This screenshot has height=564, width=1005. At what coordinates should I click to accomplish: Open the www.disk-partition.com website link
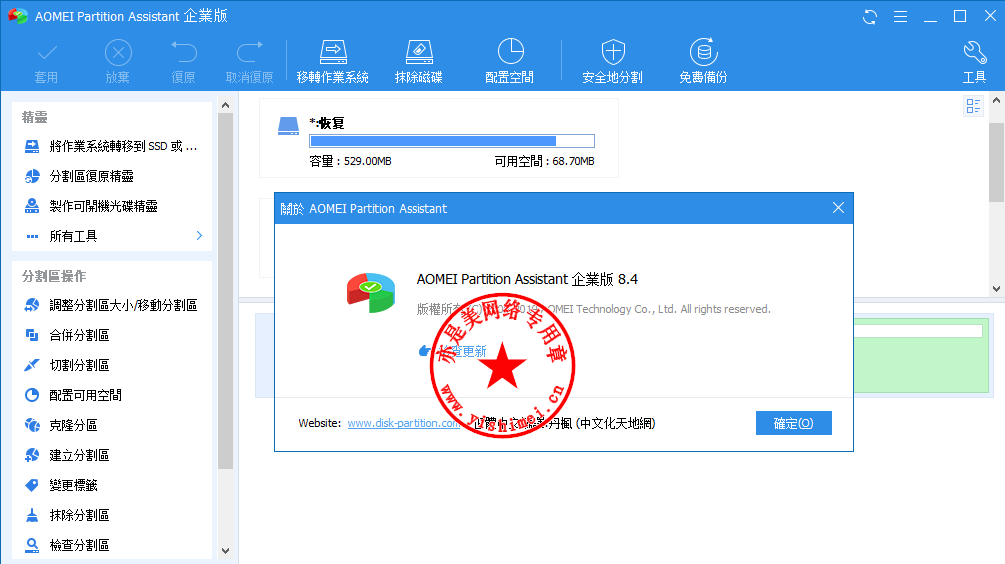coord(404,423)
